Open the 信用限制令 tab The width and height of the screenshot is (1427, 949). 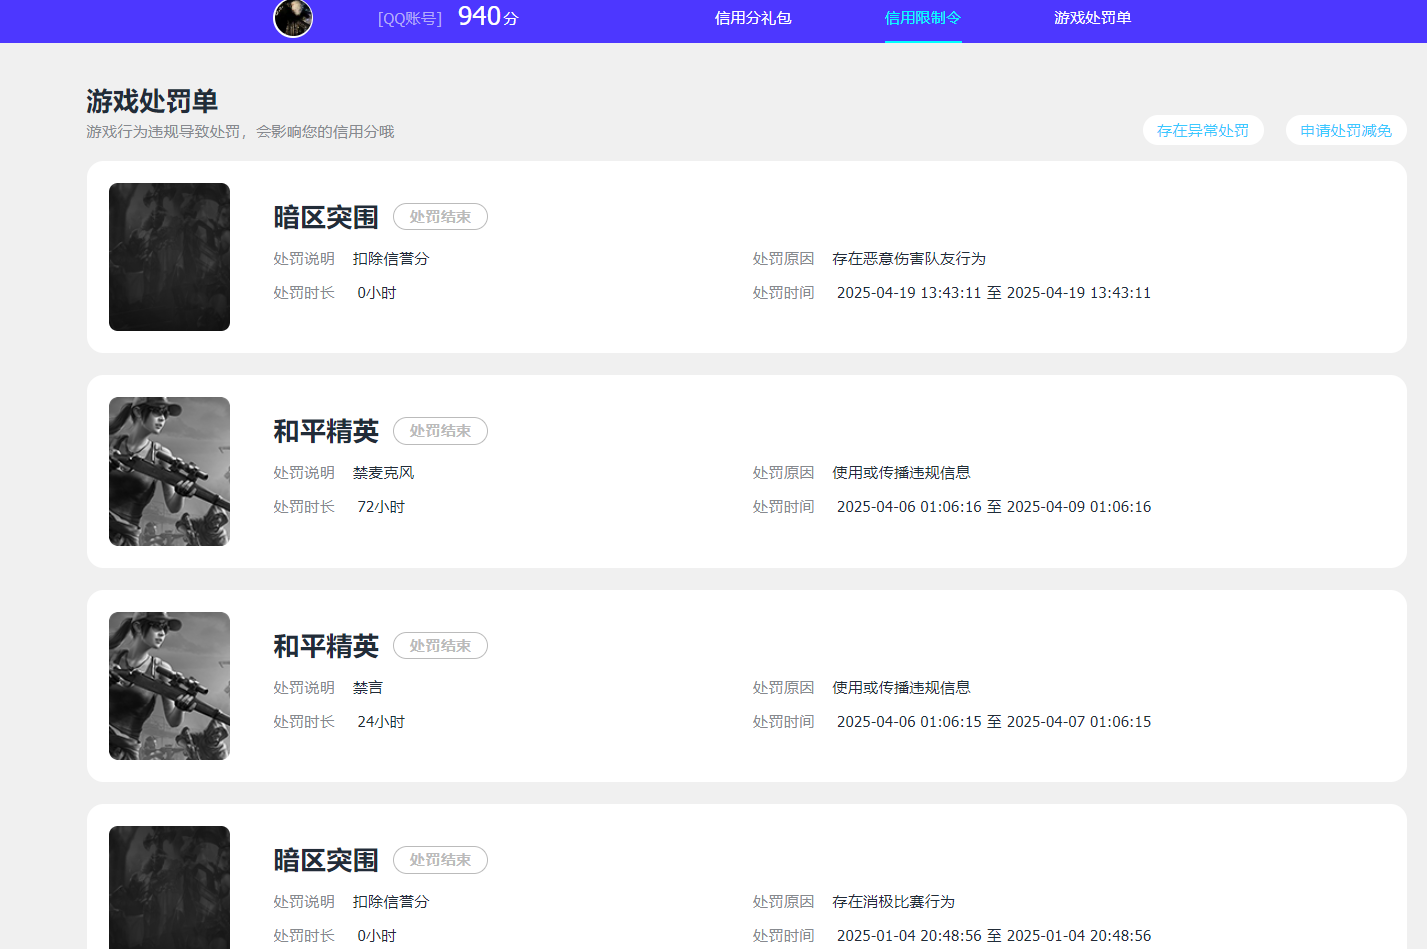[922, 18]
